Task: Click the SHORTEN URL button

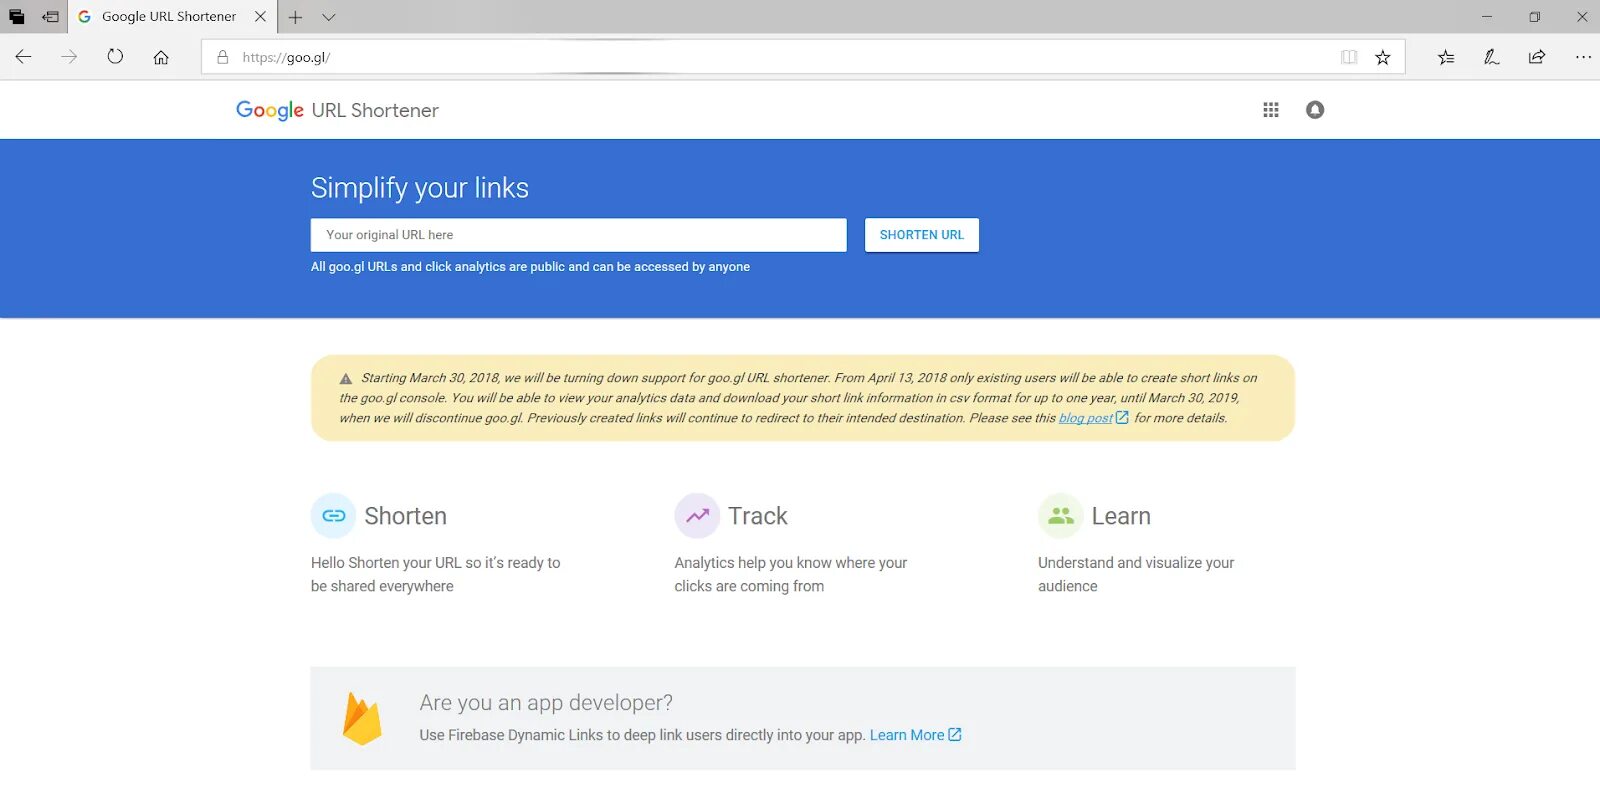Action: [x=922, y=235]
